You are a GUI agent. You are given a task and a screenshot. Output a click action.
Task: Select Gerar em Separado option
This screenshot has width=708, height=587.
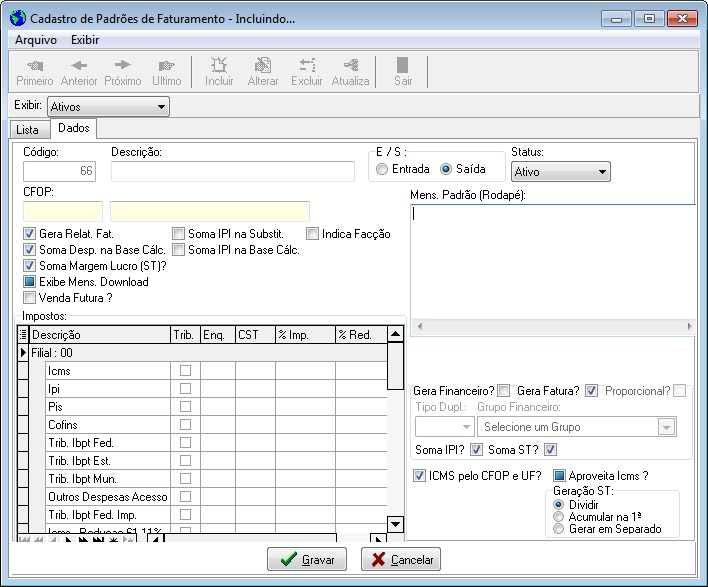(x=559, y=529)
